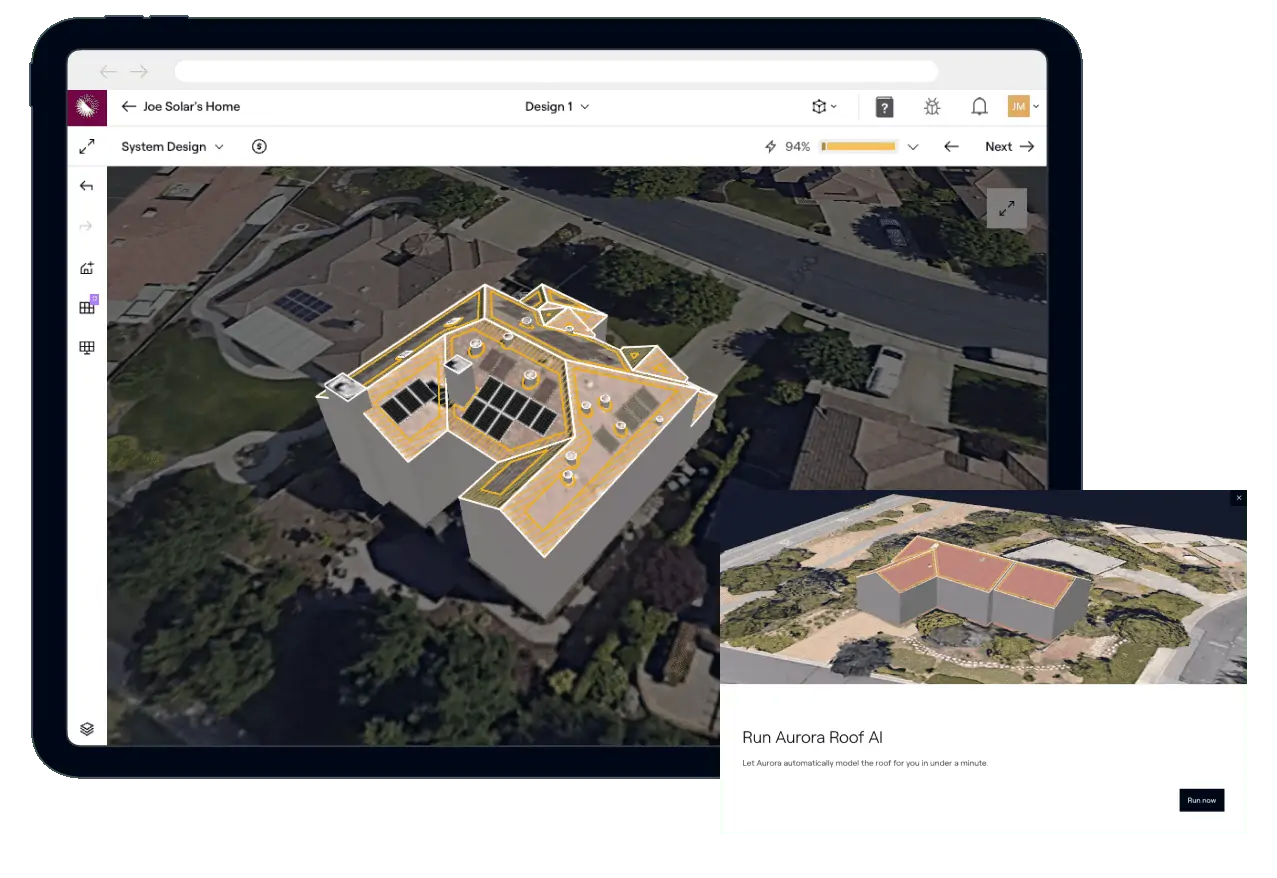Toggle the expand arrows at sidebar top
Viewport: 1277px width, 878px height.
click(x=87, y=146)
